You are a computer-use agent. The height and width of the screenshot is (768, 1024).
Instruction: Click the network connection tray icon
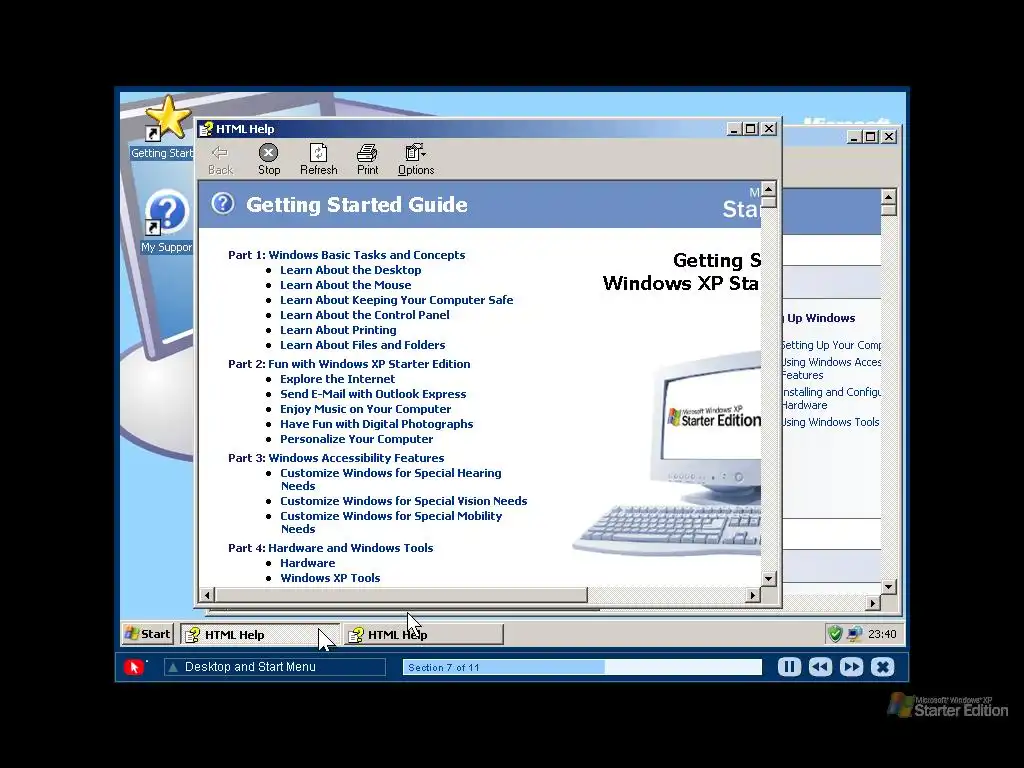854,633
